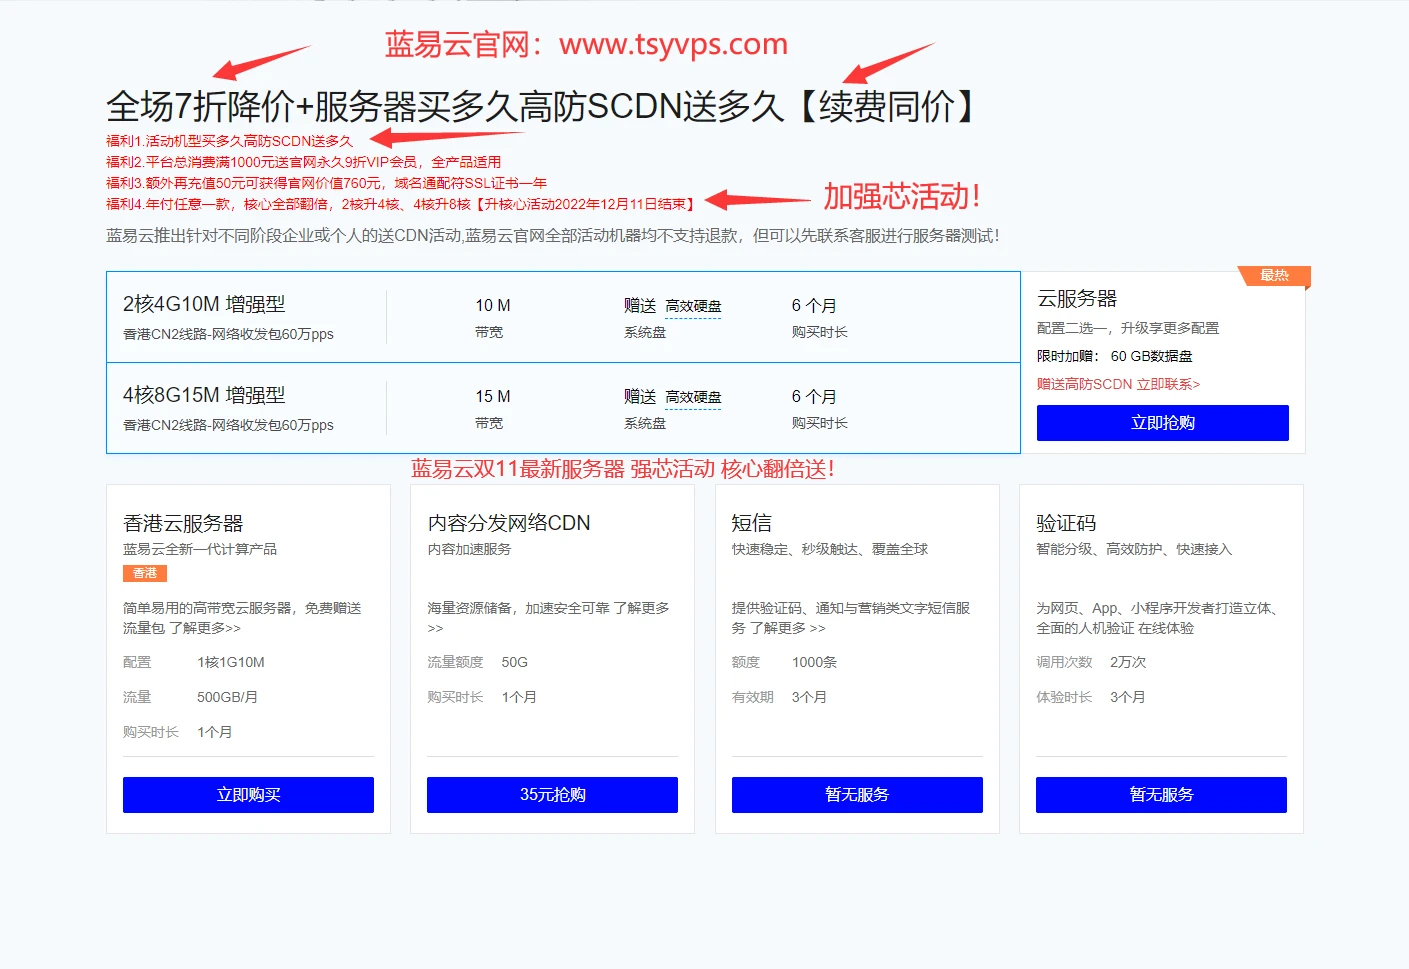Click the red arrow beside 加强芯活动

point(757,200)
